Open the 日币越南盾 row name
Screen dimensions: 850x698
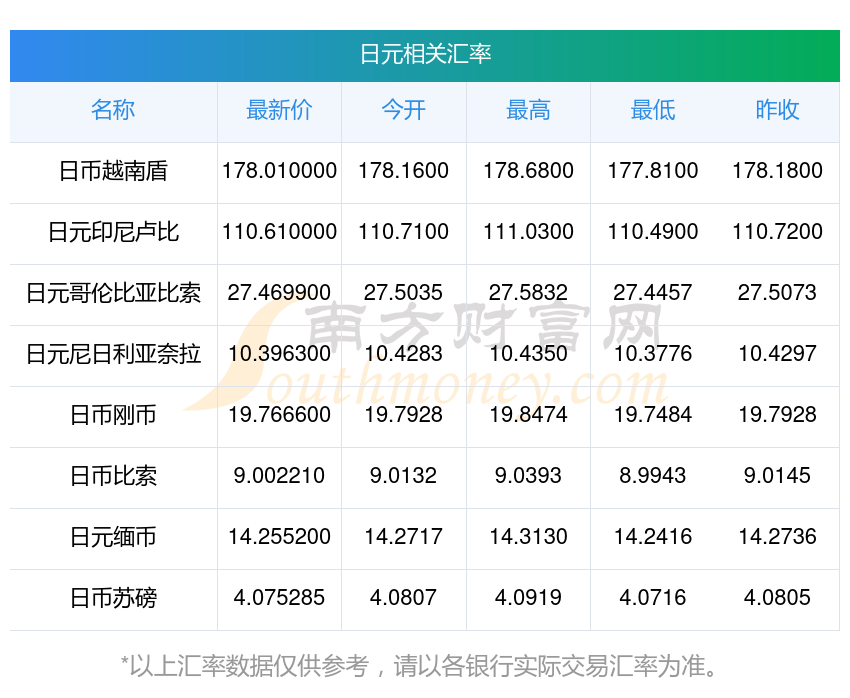[113, 171]
